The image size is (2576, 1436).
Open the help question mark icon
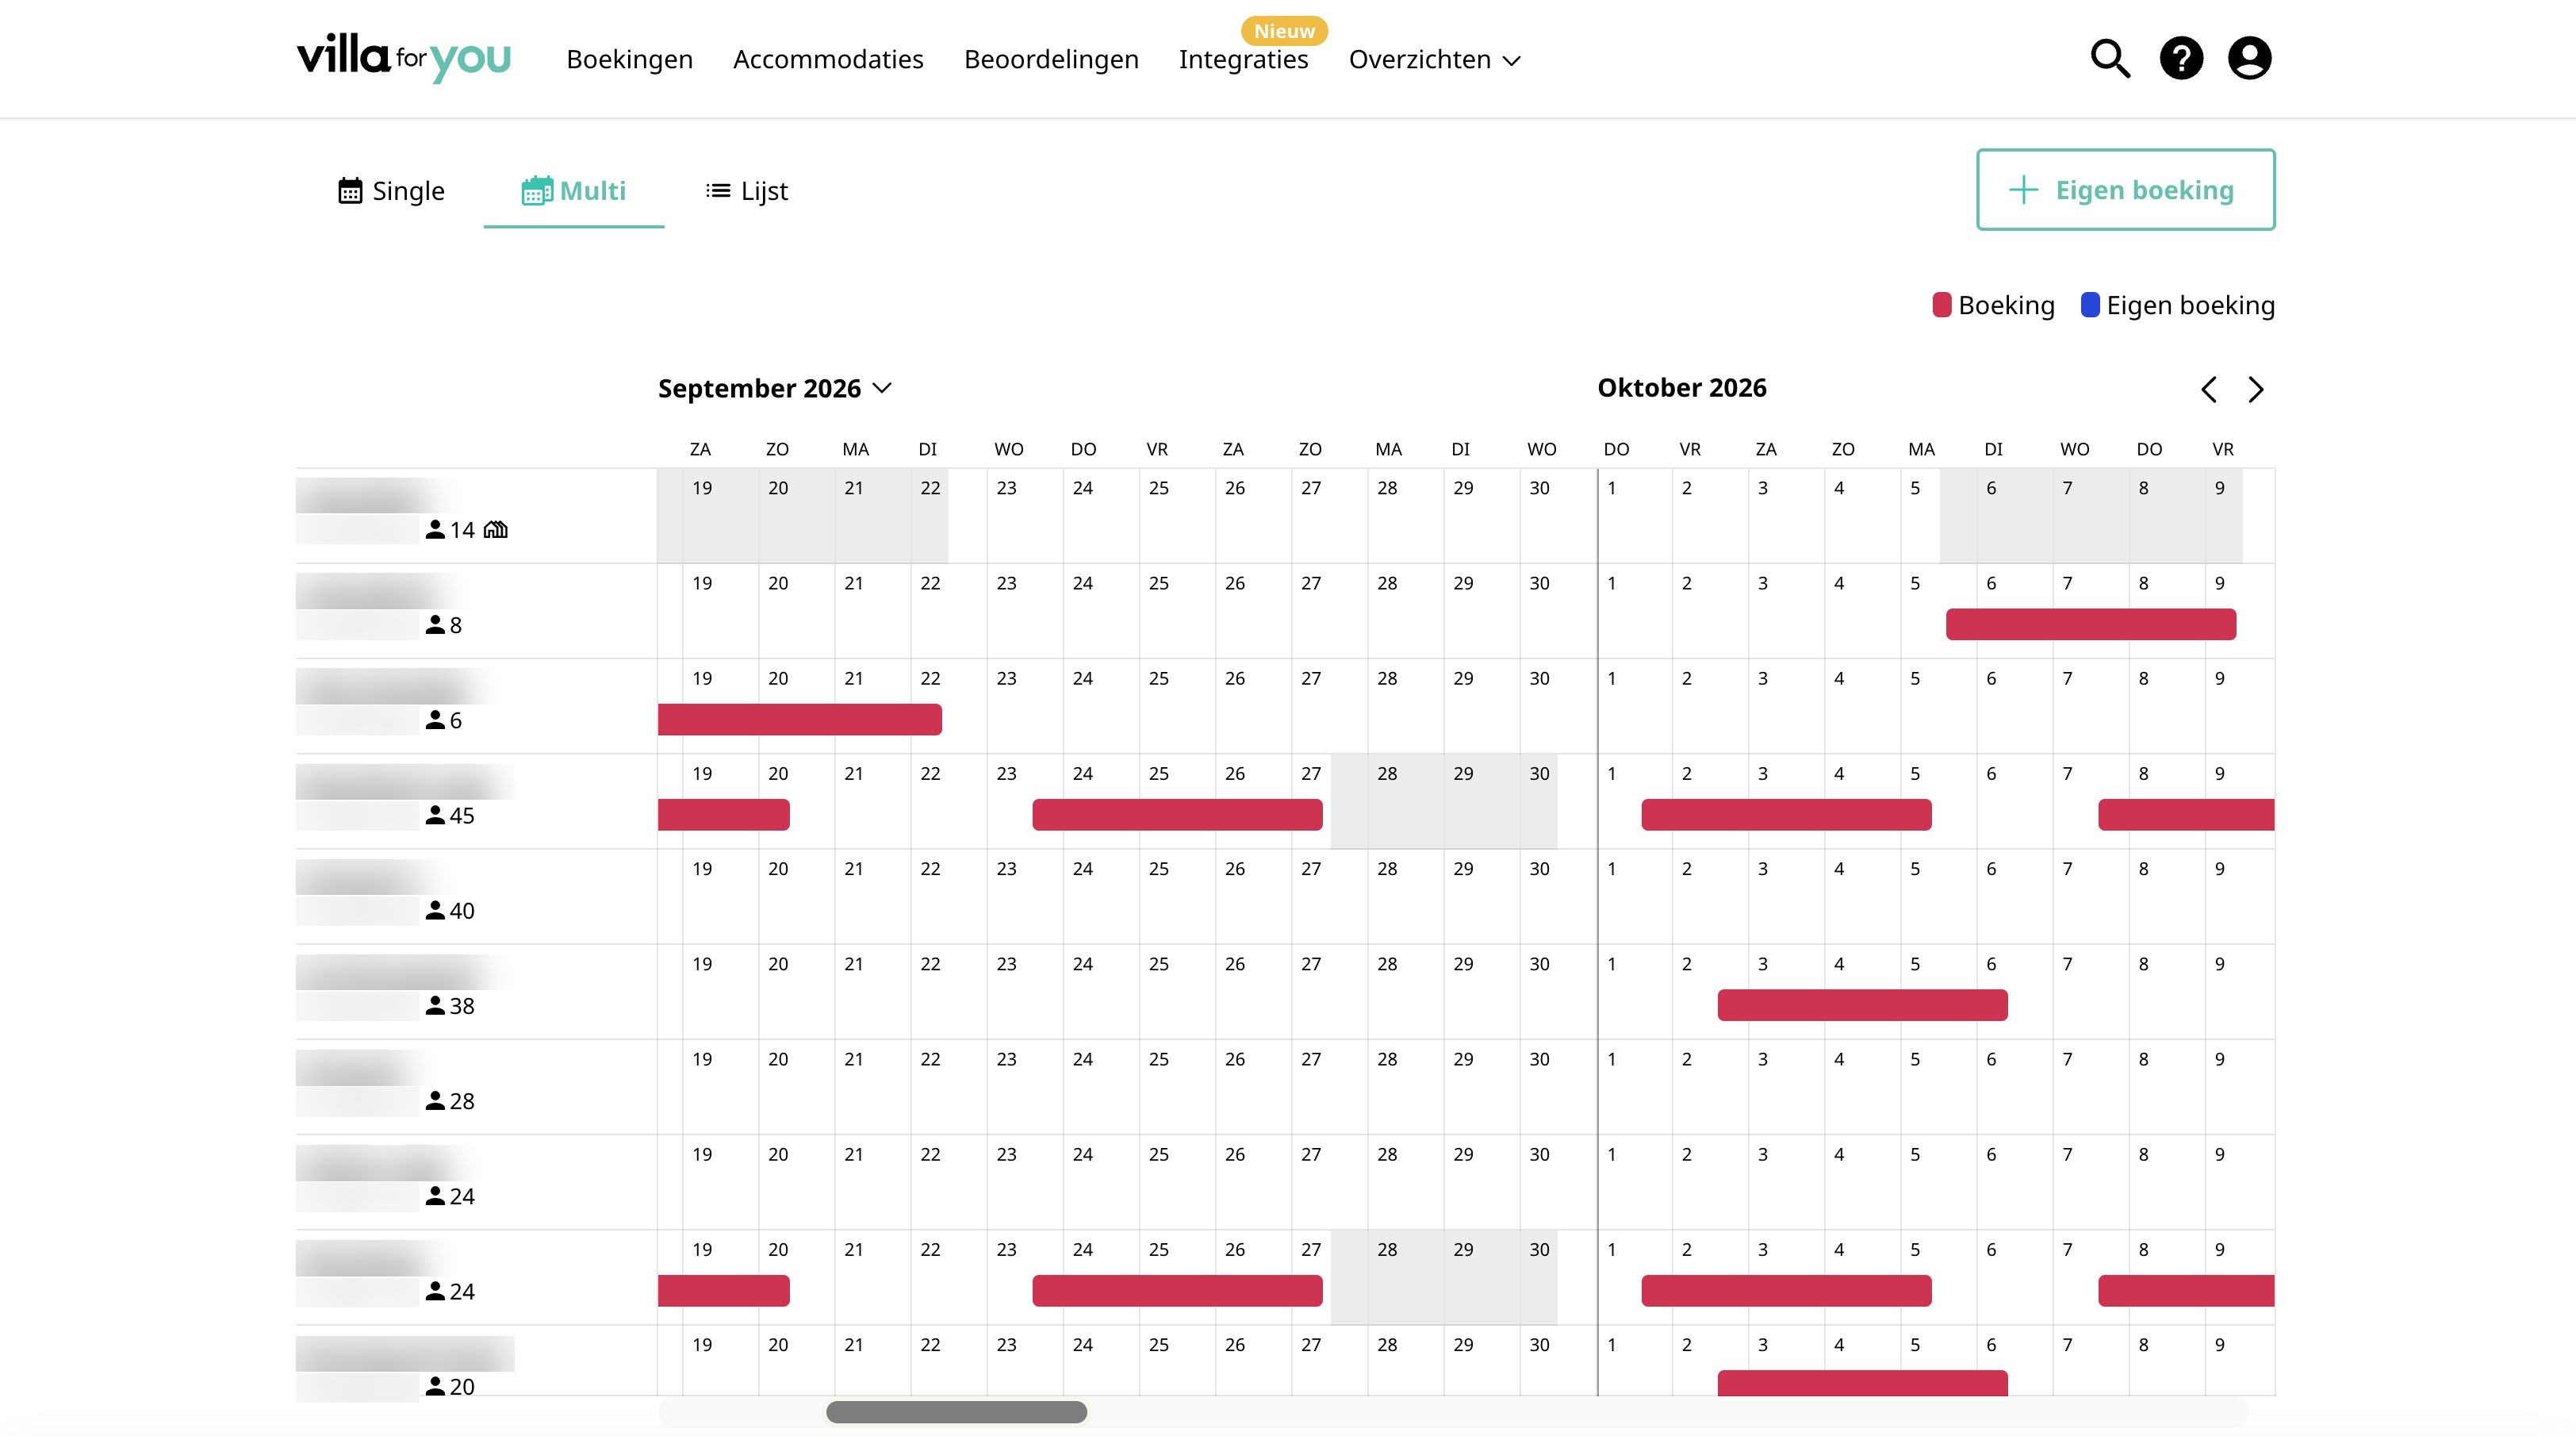click(x=2181, y=58)
